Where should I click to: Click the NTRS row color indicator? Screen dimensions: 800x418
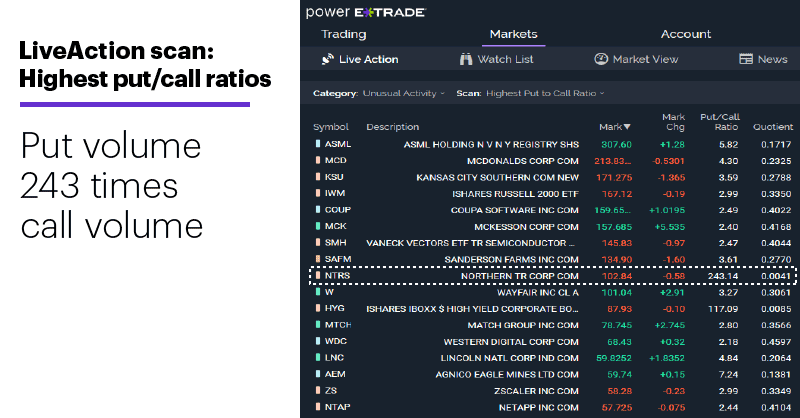318,276
